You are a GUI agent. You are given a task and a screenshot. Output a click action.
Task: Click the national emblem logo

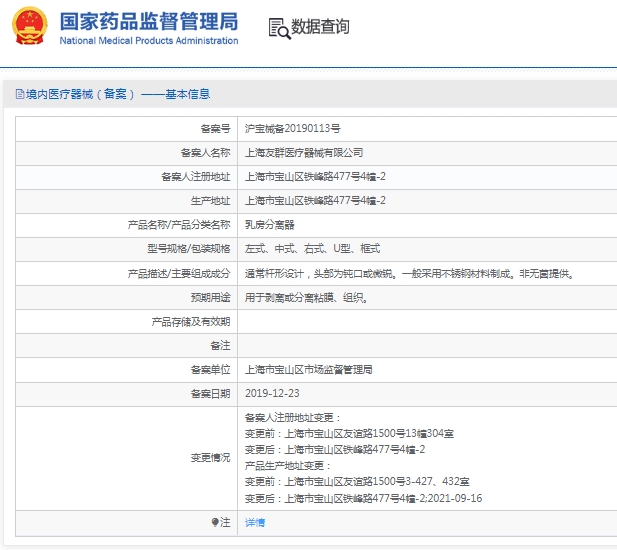30,26
